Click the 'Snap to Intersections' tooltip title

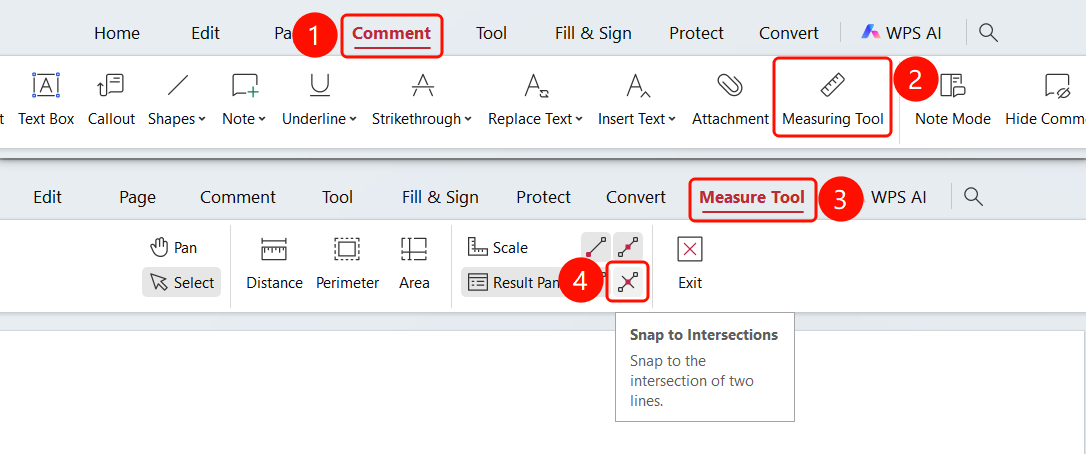[x=704, y=335]
